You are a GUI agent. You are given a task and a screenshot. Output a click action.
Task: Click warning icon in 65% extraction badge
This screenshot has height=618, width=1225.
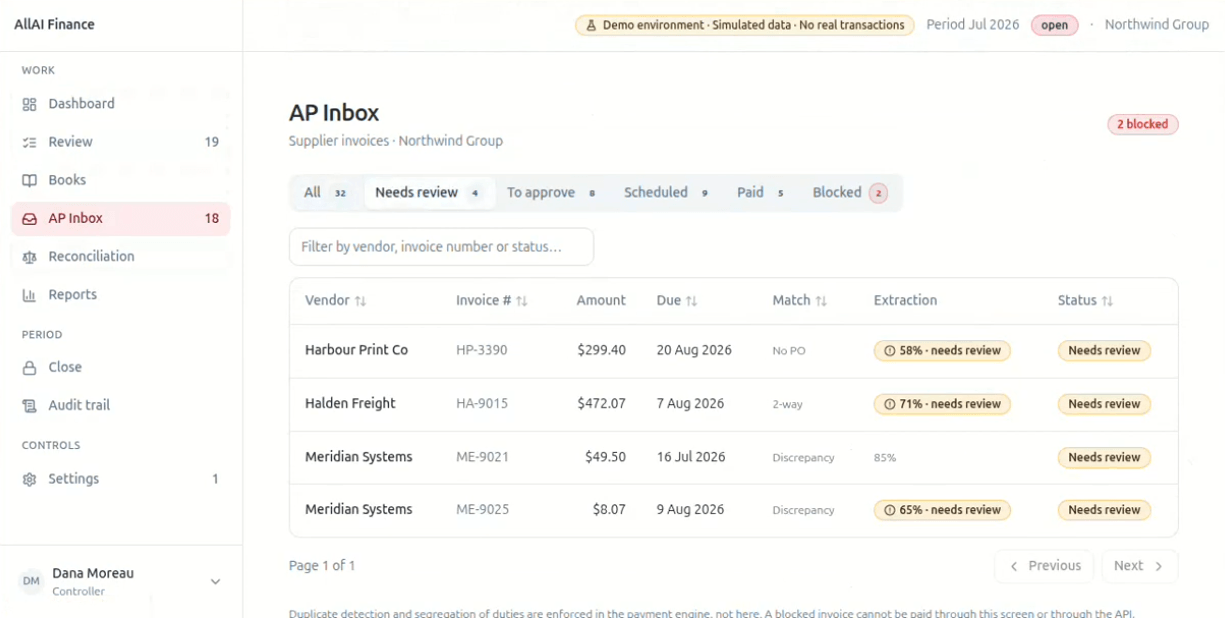click(890, 510)
